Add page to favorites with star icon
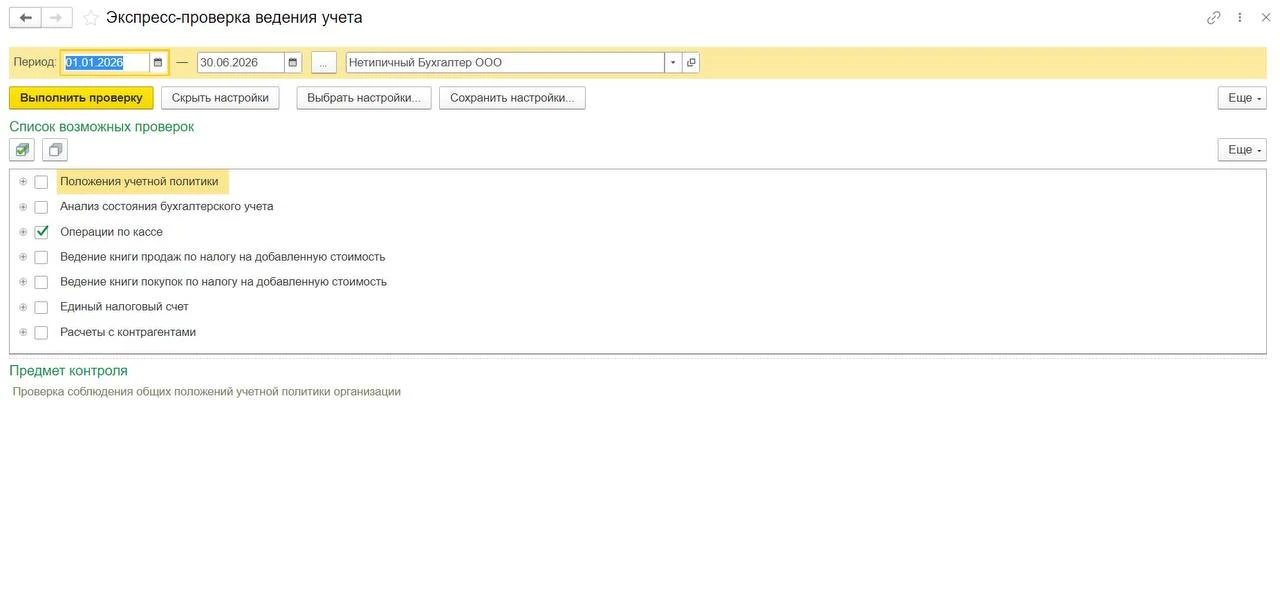 click(91, 18)
